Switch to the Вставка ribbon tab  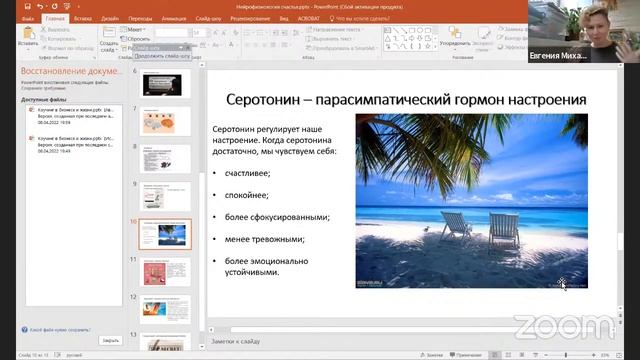(x=83, y=18)
